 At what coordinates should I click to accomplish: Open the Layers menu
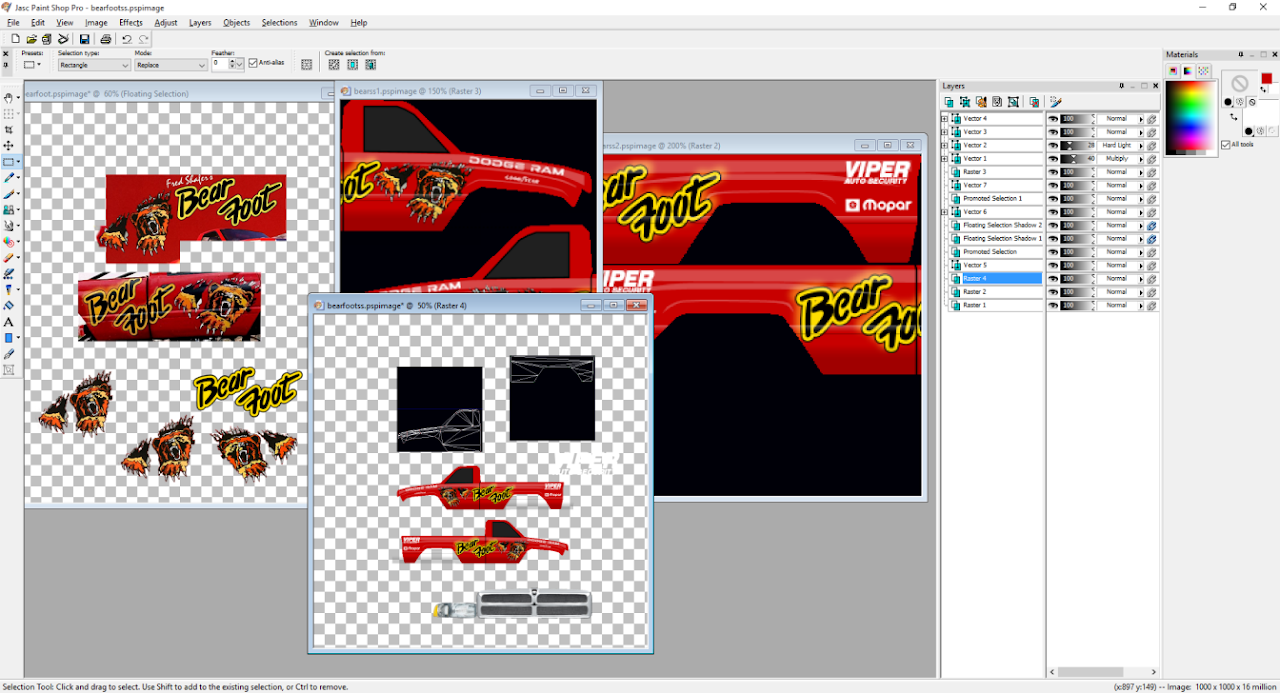pos(200,22)
